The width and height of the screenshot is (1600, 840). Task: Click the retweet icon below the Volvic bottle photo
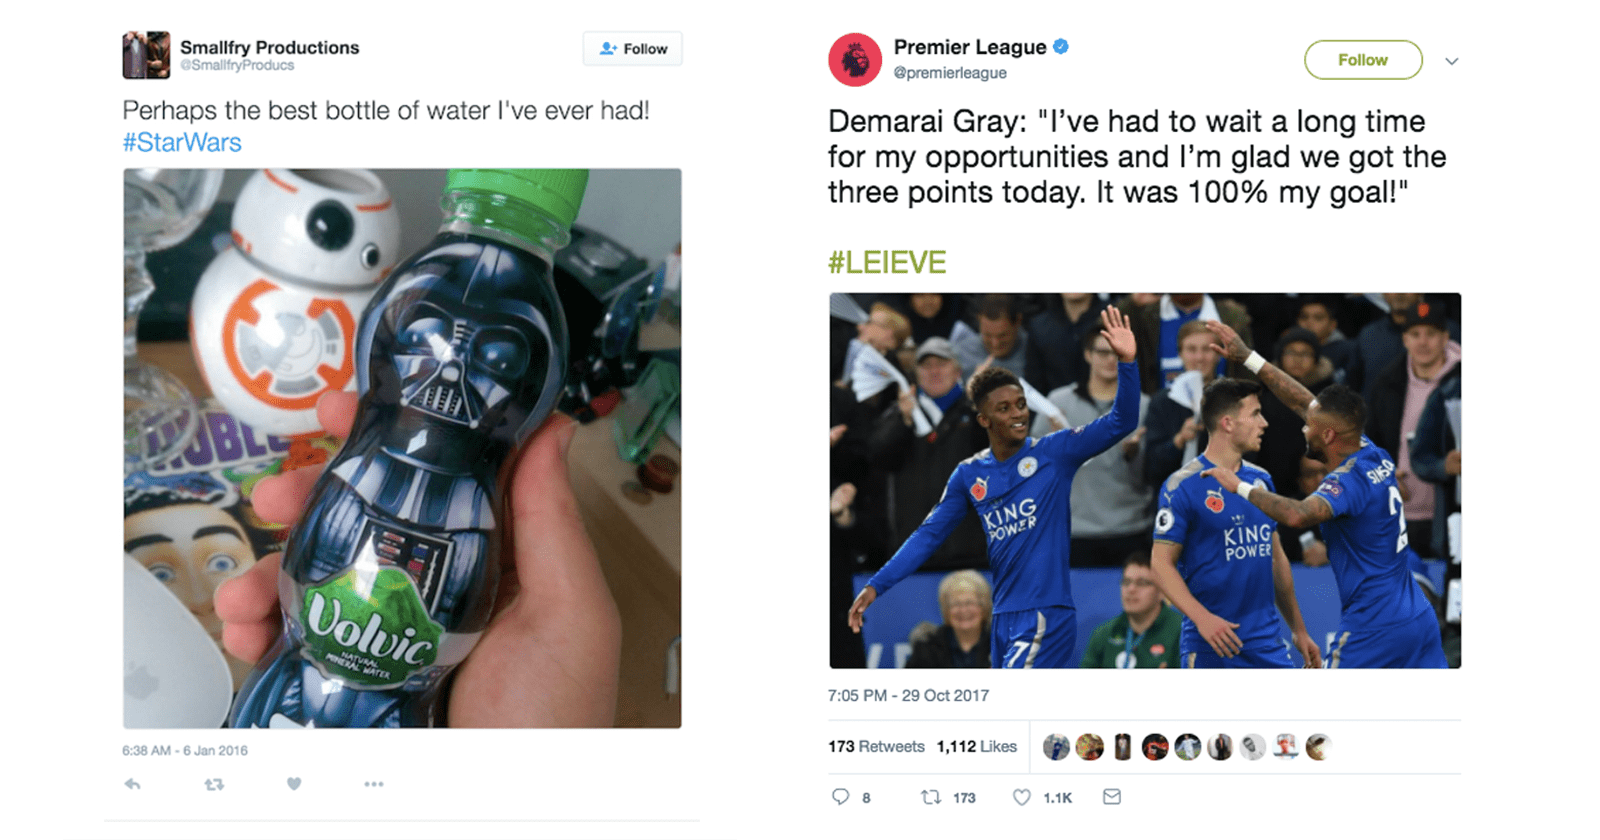pyautogui.click(x=212, y=785)
